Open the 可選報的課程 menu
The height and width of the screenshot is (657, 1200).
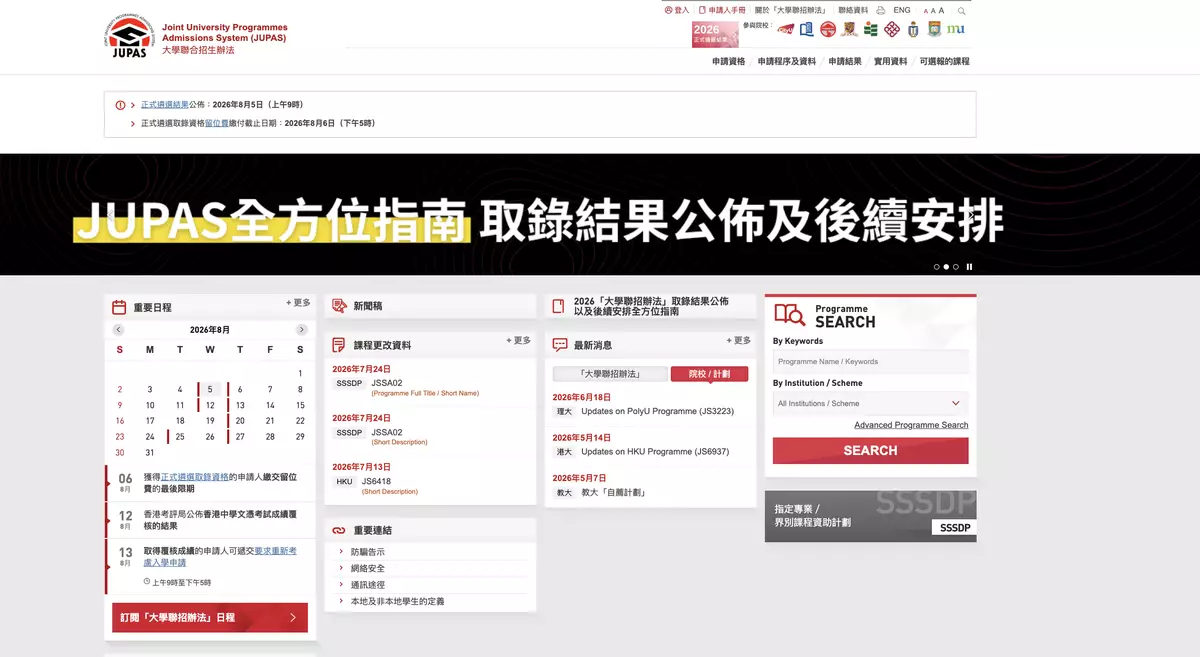[945, 61]
